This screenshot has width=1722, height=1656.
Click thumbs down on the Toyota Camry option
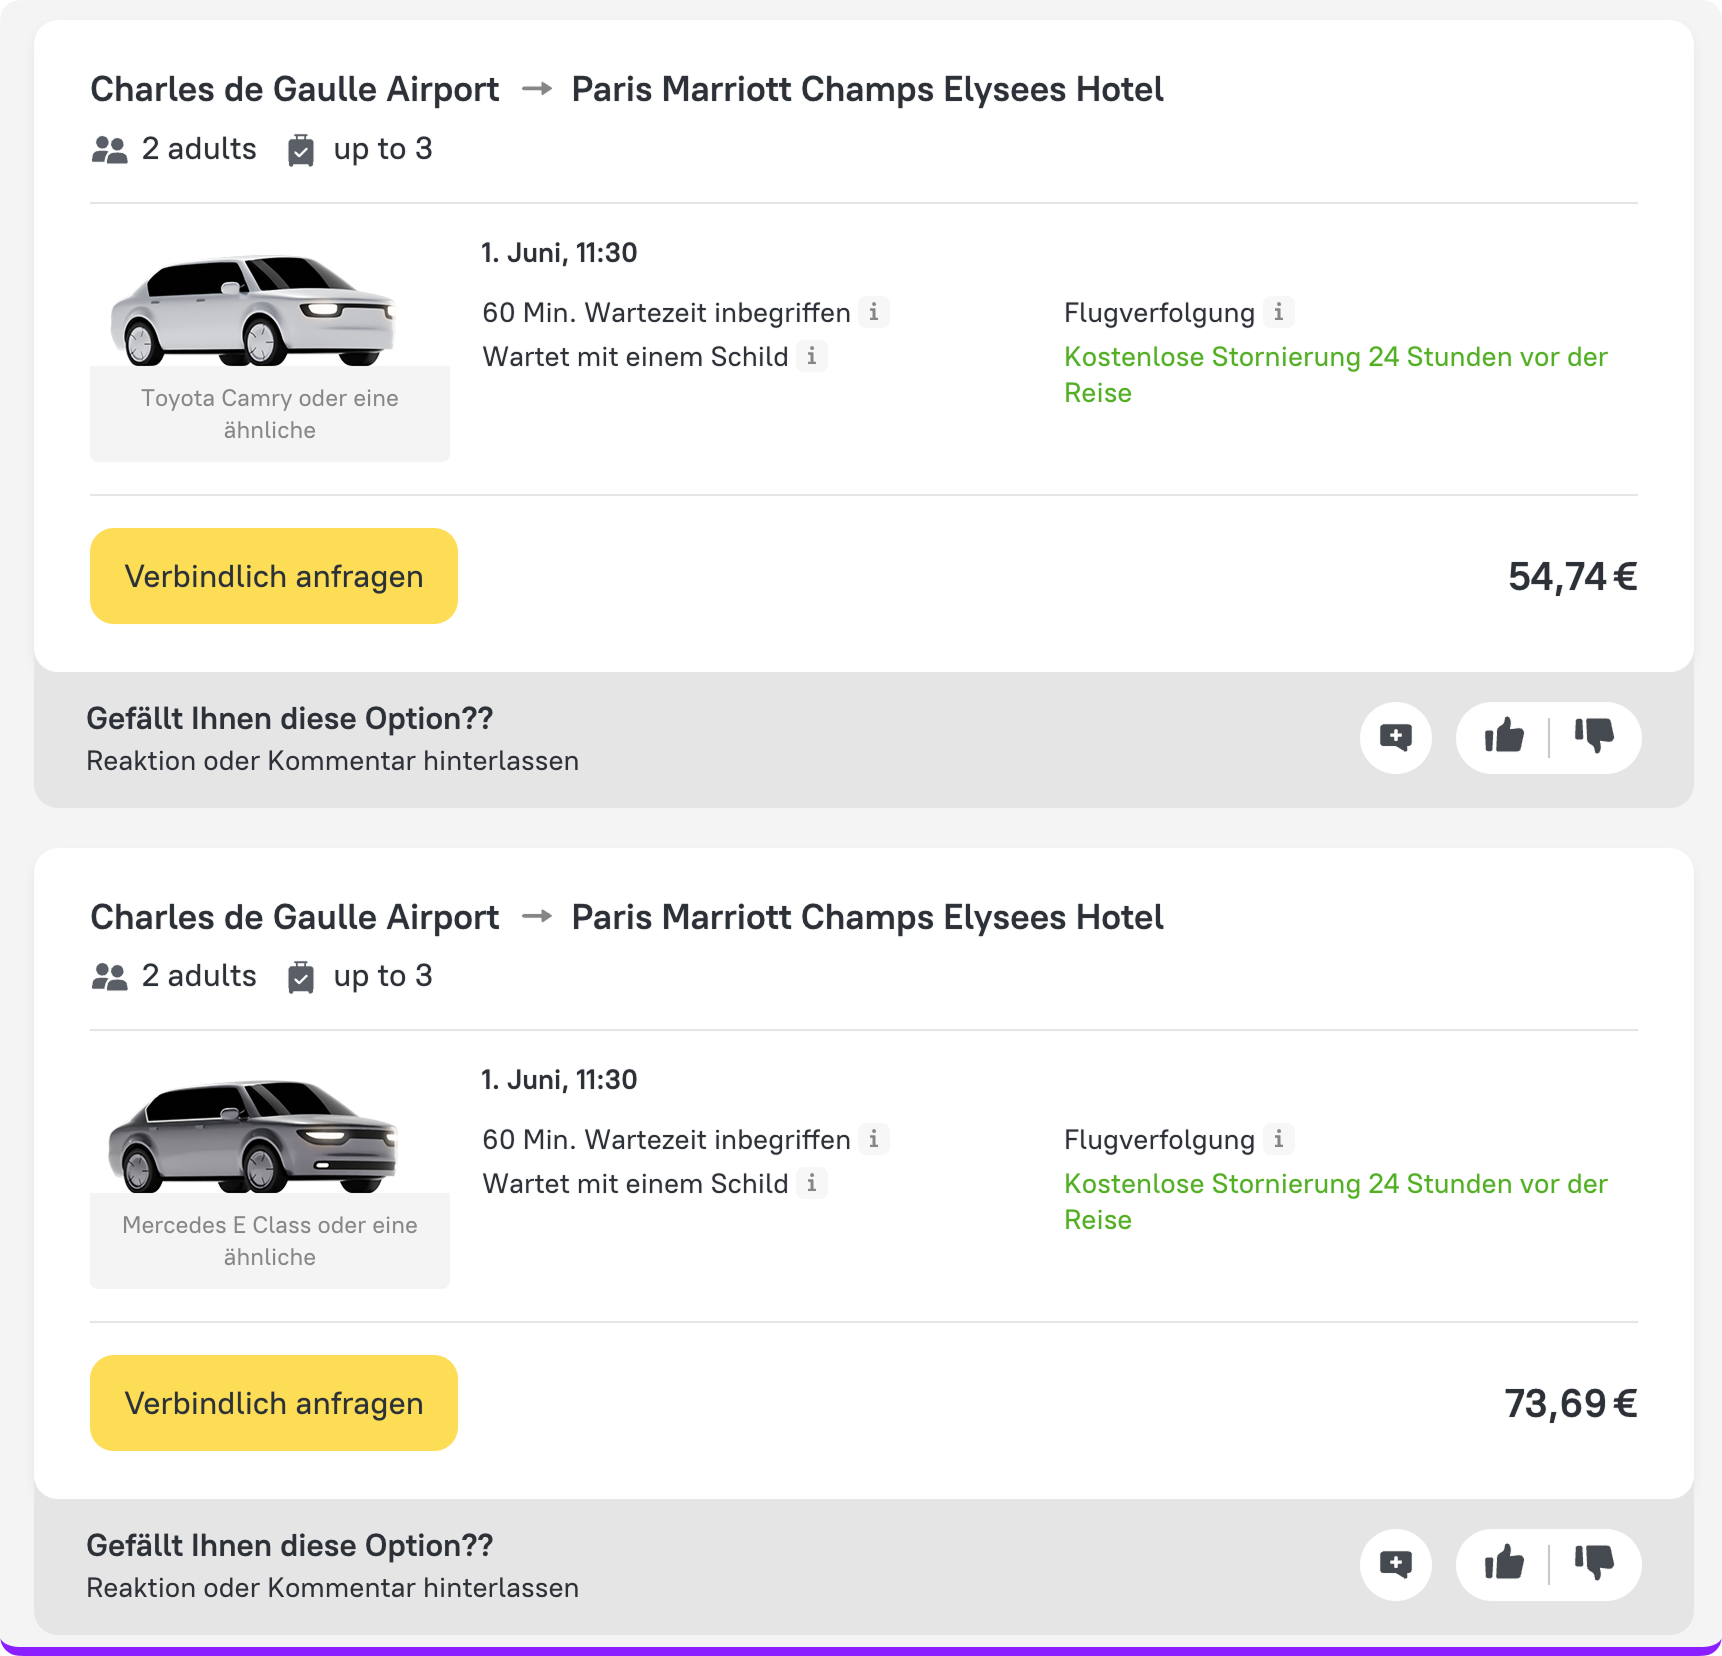point(1594,737)
